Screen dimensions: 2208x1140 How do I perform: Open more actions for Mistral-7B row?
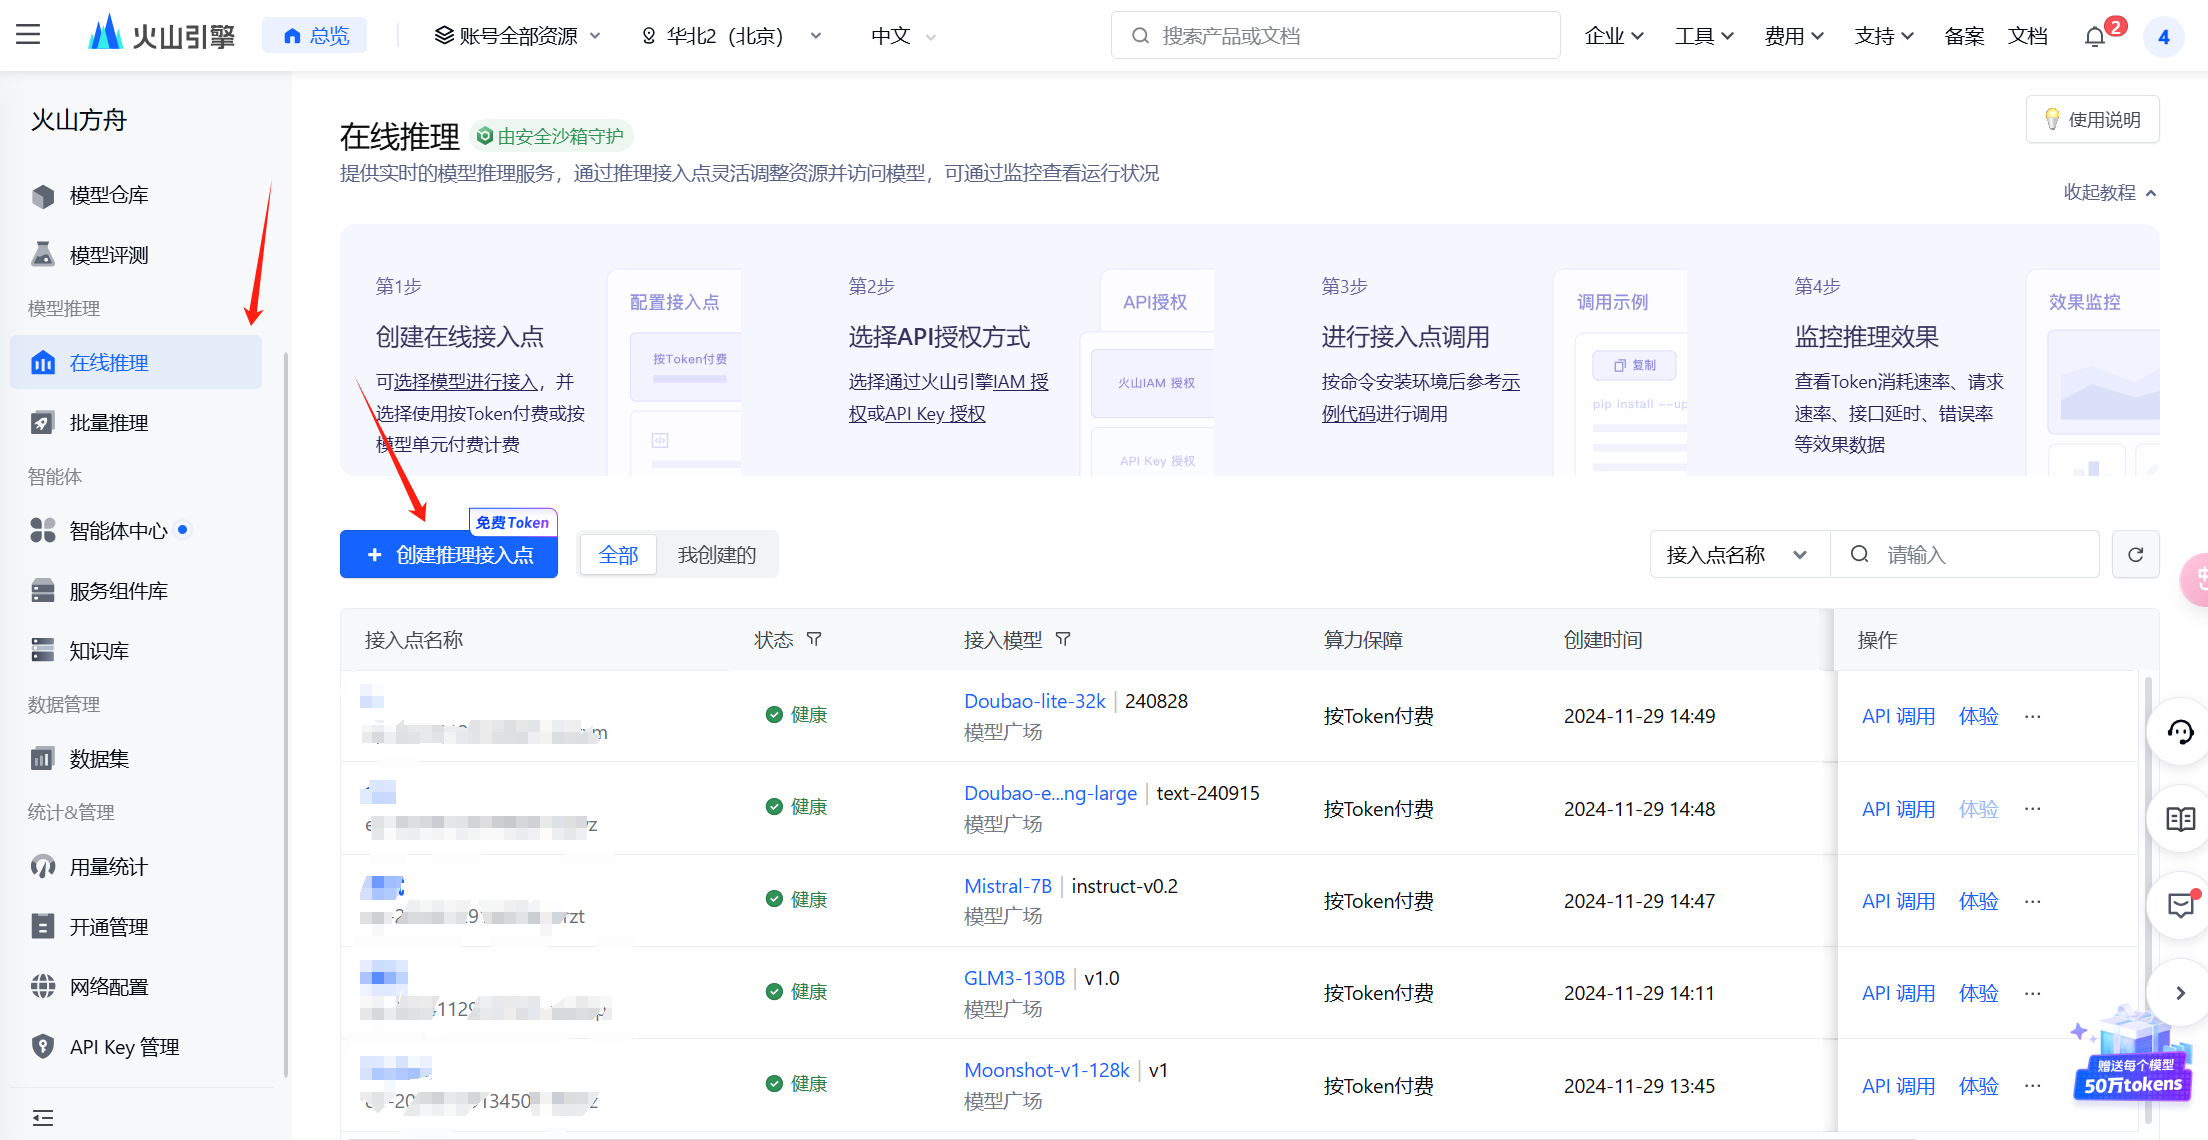[x=2032, y=901]
